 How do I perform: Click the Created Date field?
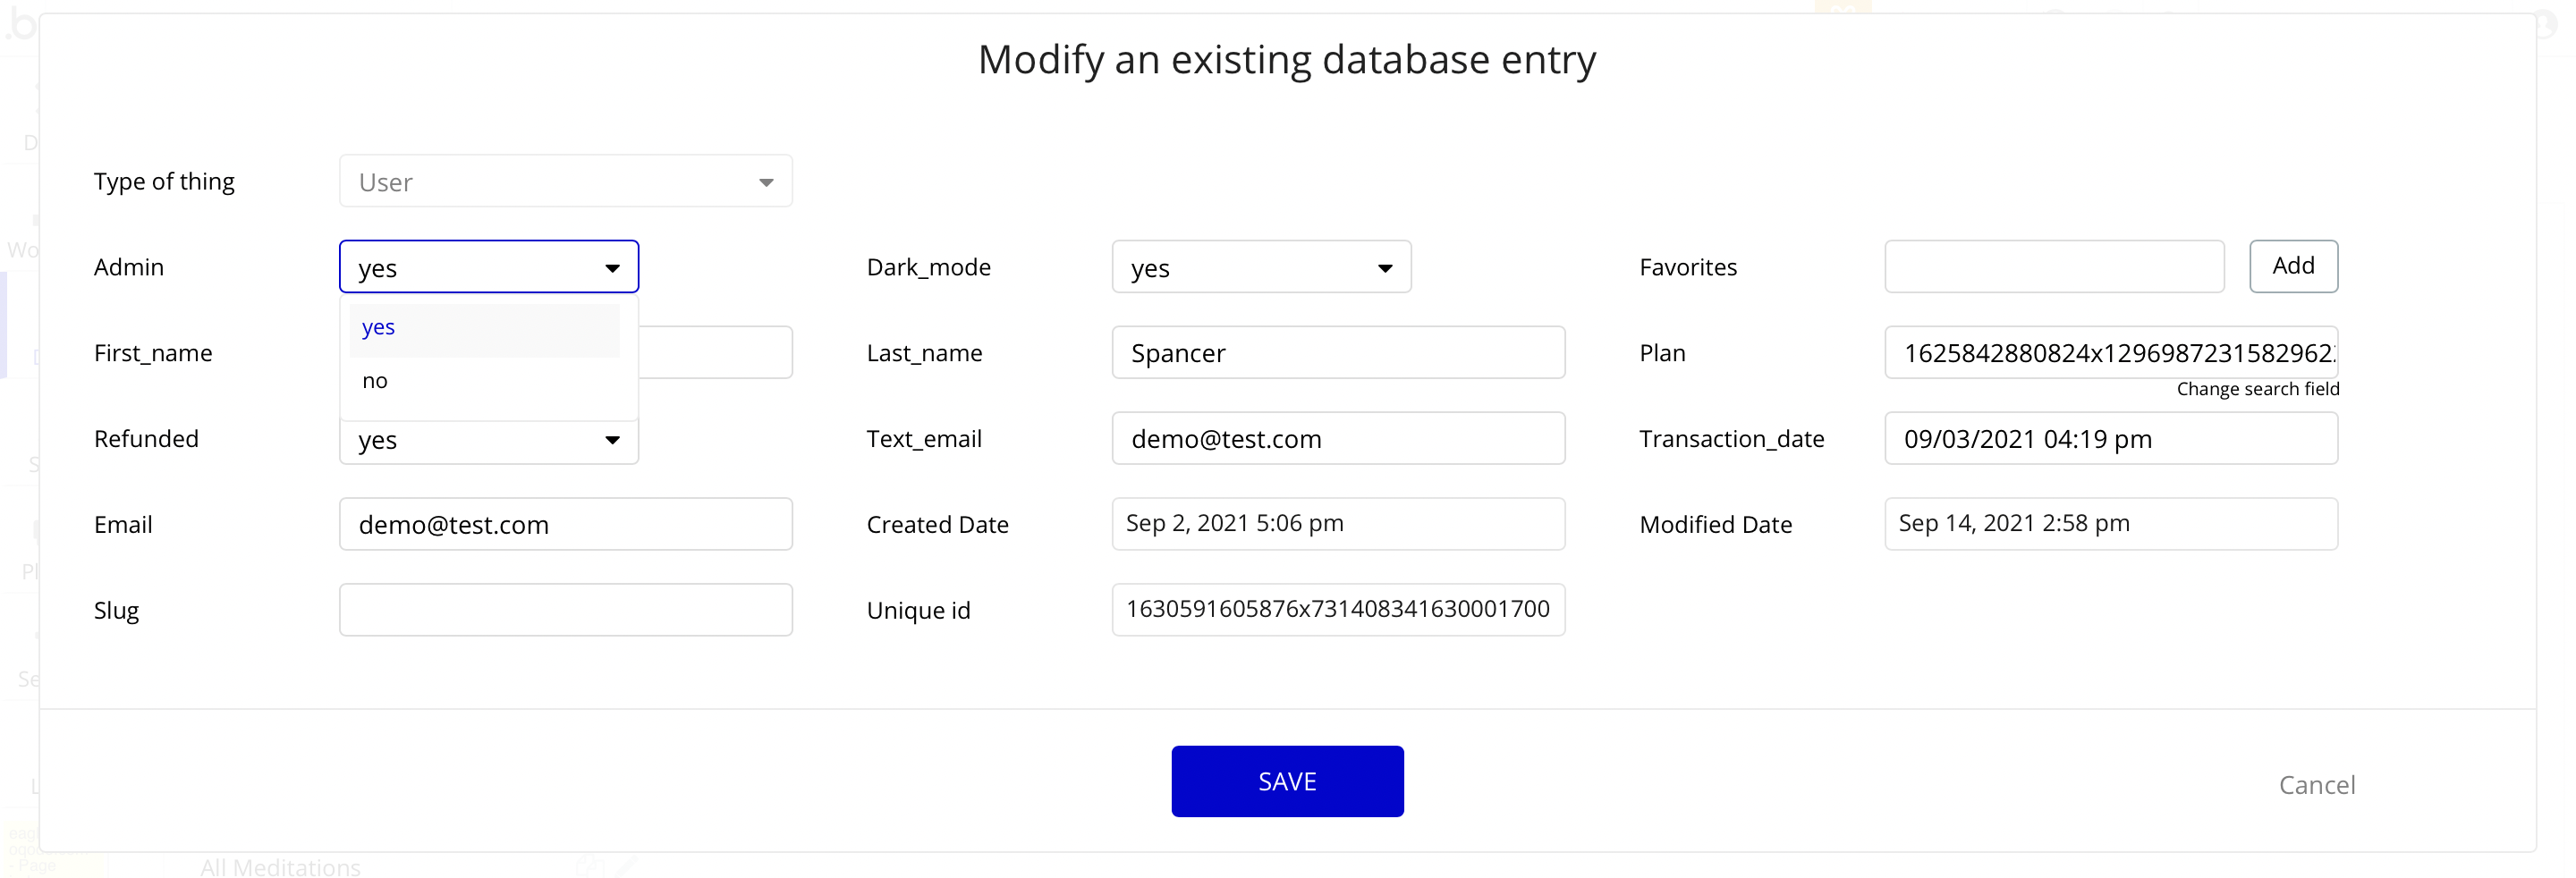pyautogui.click(x=1337, y=524)
